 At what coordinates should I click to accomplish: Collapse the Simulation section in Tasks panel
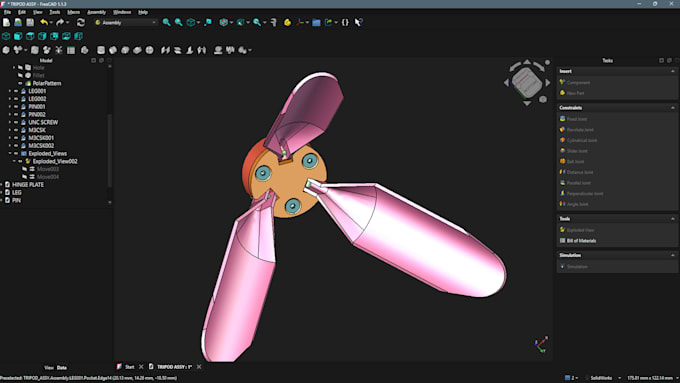coord(673,255)
